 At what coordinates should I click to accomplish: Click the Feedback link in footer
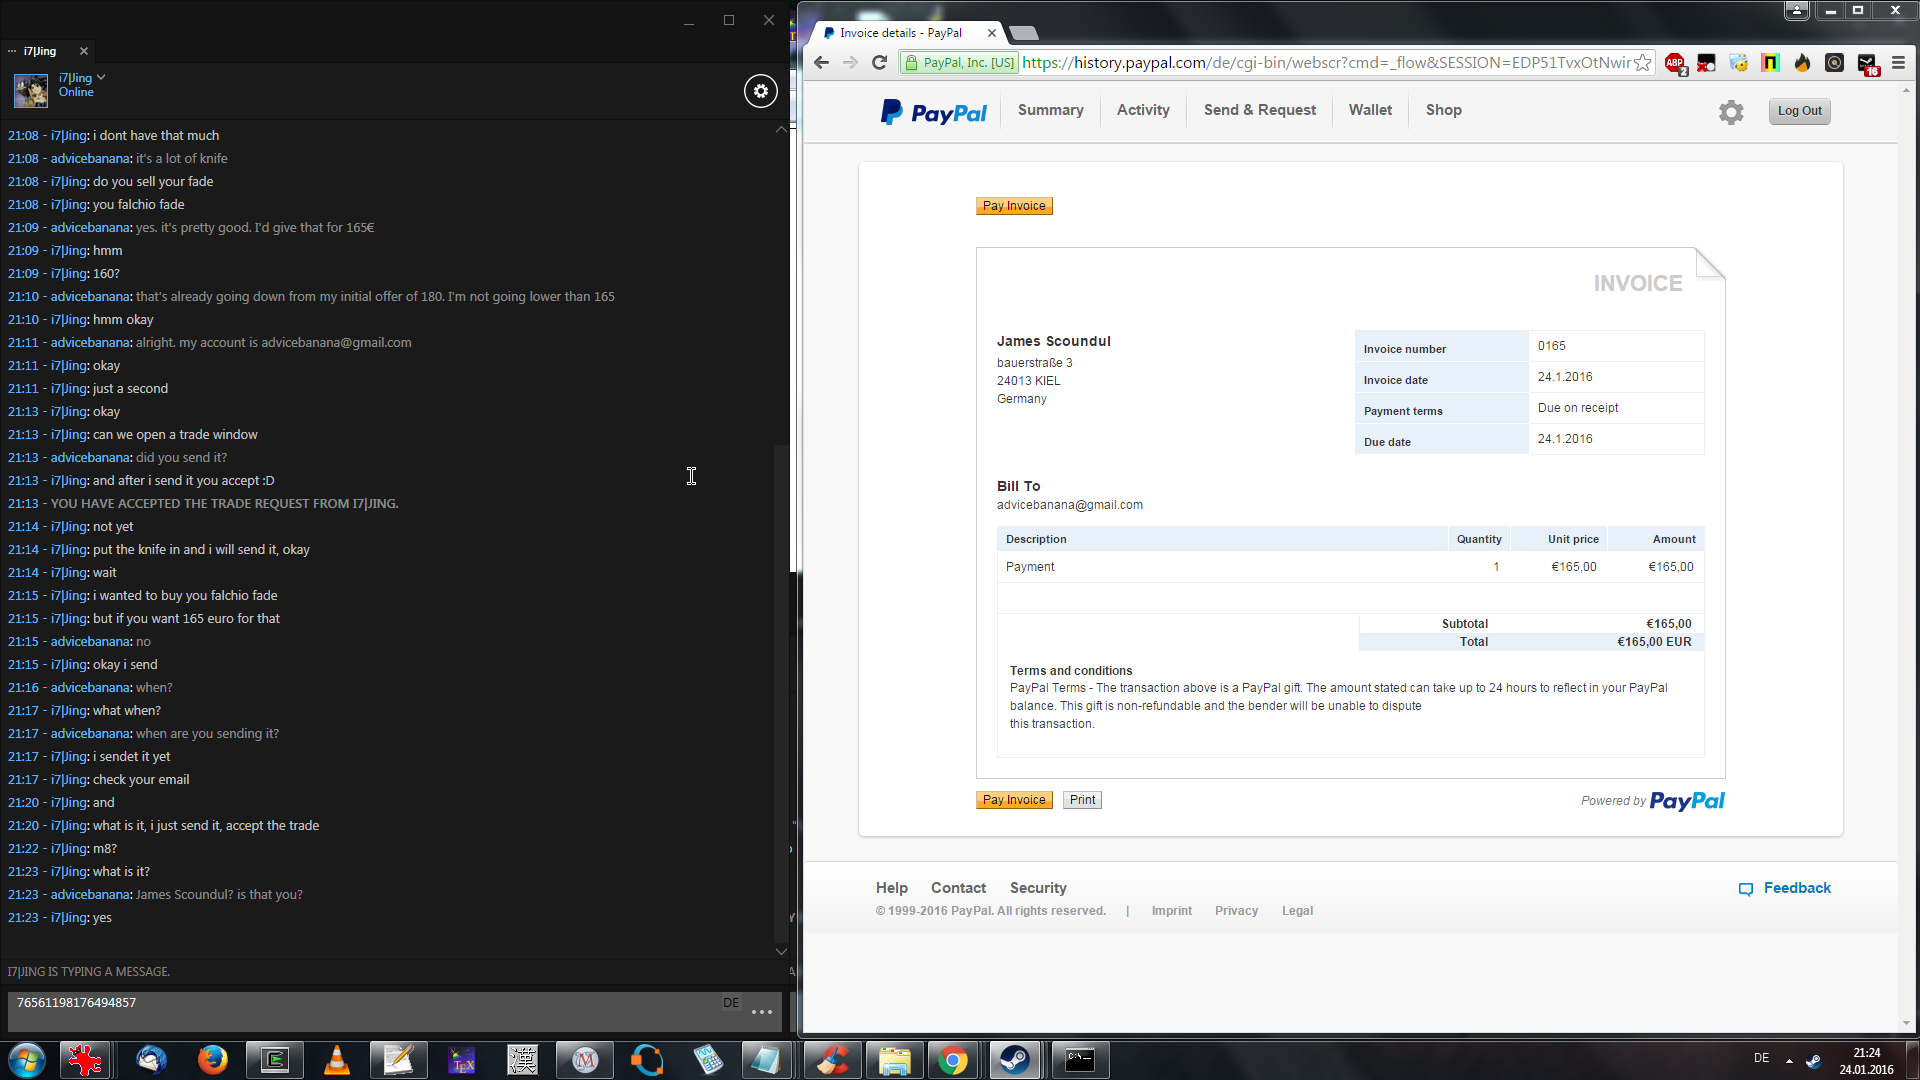(x=1796, y=888)
